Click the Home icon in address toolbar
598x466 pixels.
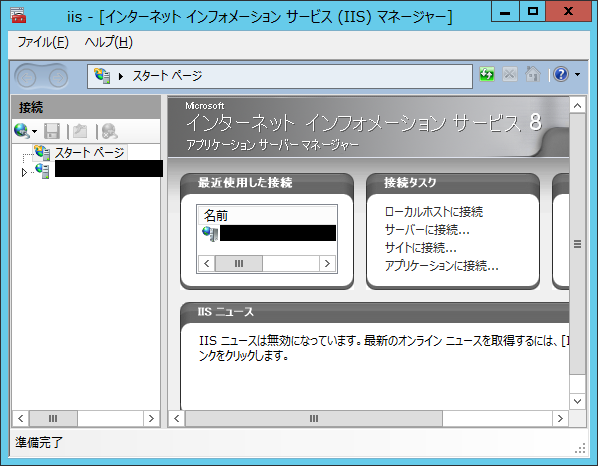[x=533, y=74]
